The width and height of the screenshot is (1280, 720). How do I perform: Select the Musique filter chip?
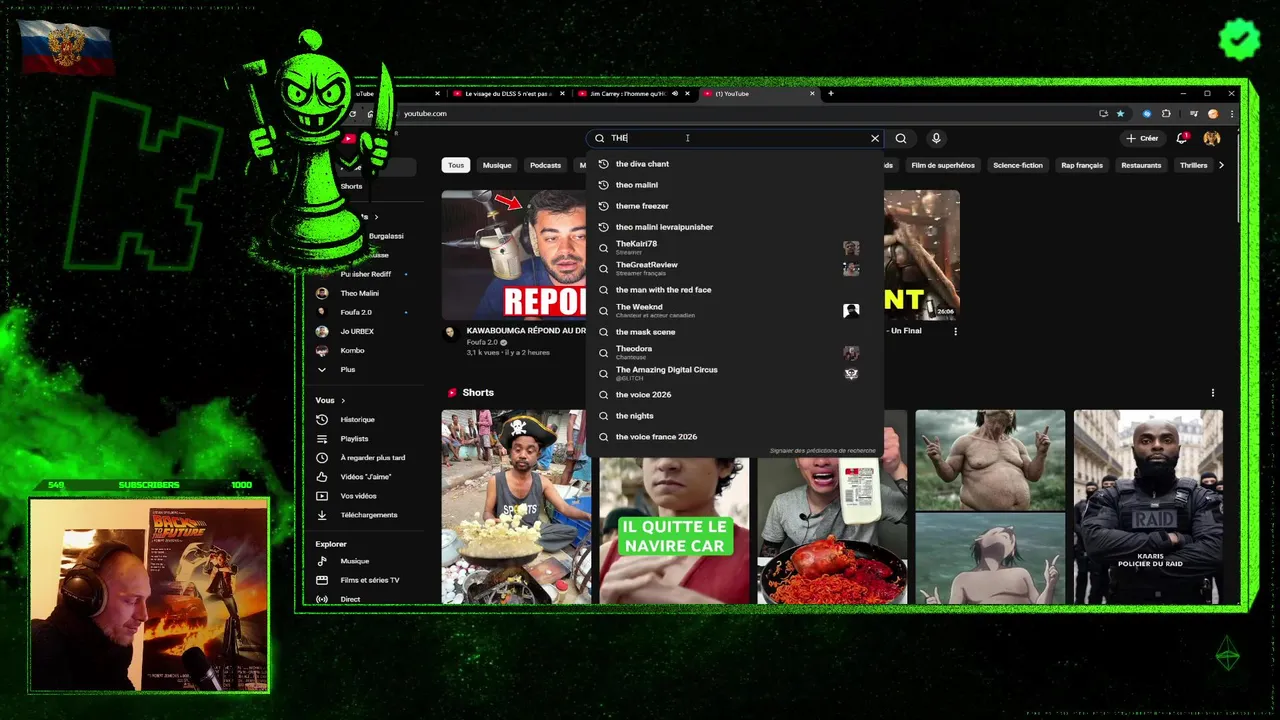tap(497, 165)
